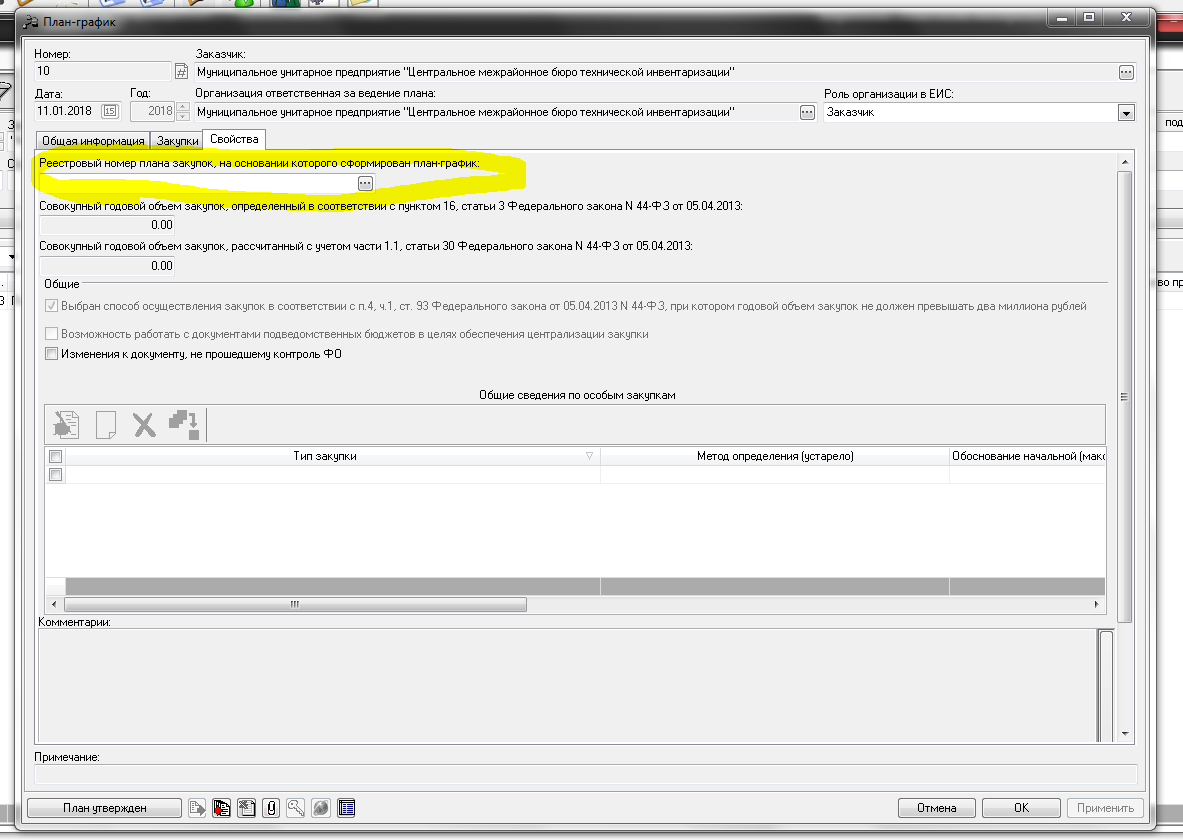Click the blank new page icon above table
This screenshot has width=1183, height=840.
coord(106,425)
